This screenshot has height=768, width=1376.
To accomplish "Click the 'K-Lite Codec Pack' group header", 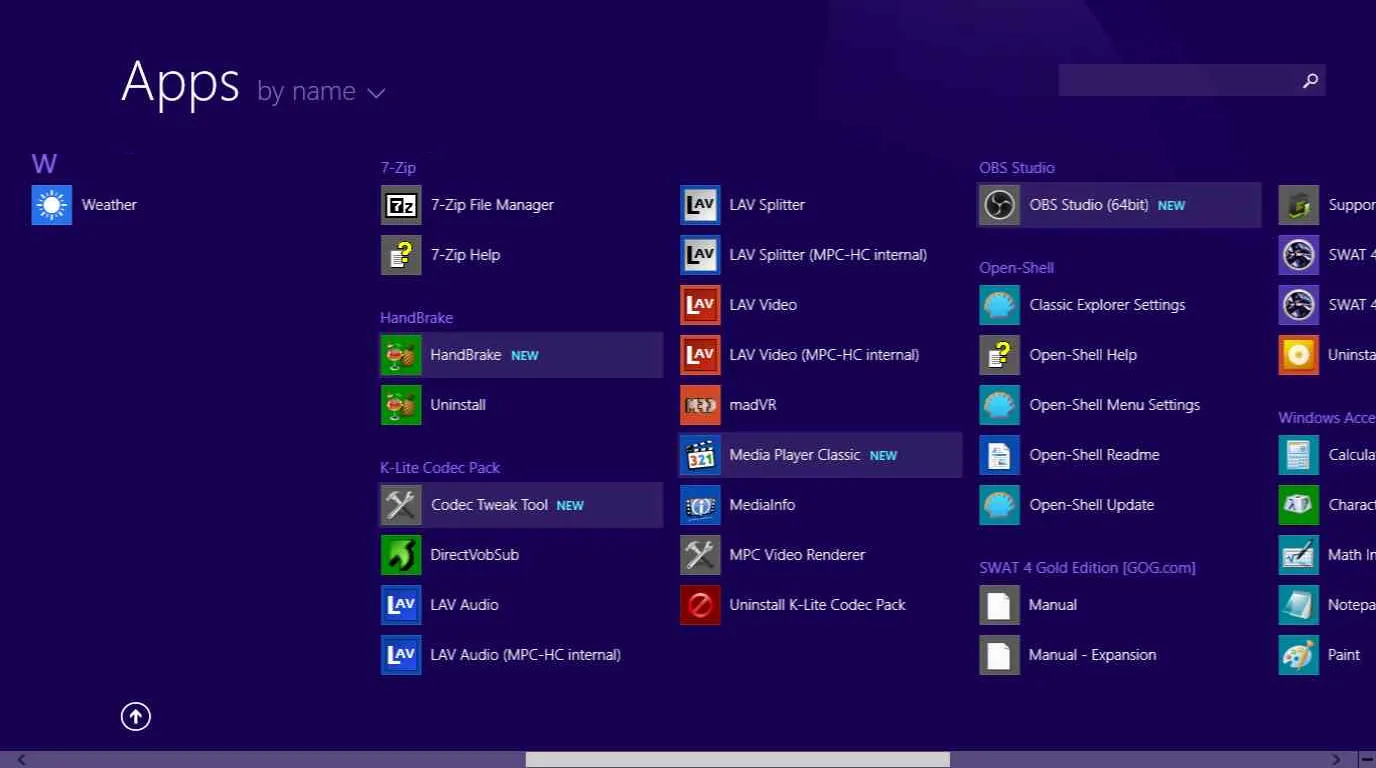I will (x=440, y=468).
